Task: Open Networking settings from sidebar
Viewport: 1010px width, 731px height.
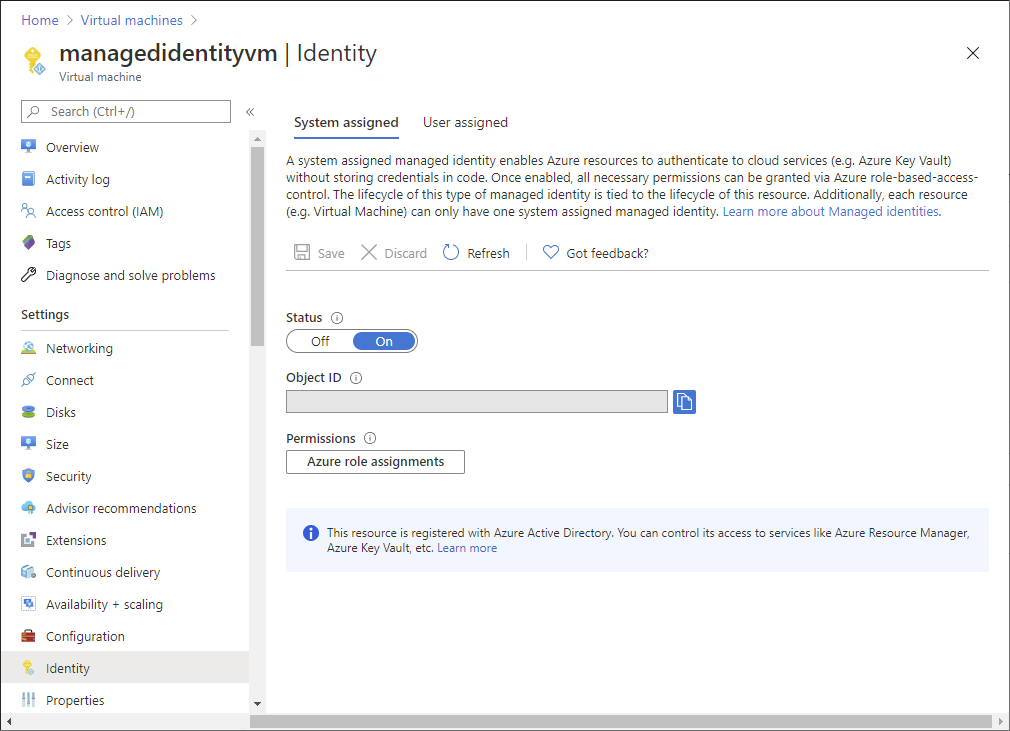Action: (x=79, y=348)
